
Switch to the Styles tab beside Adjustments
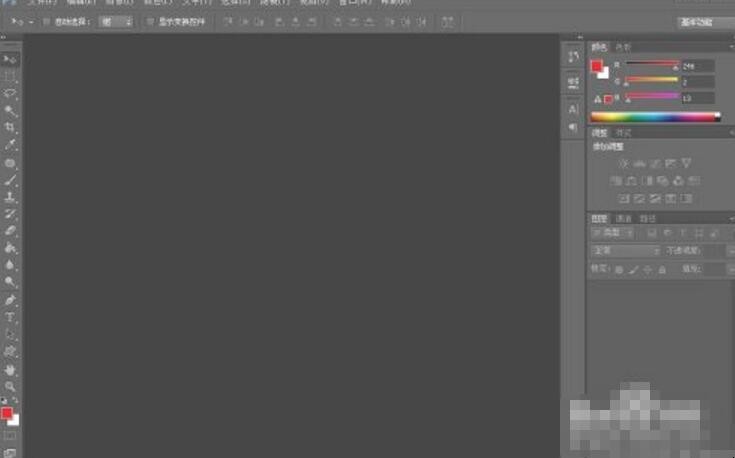click(x=623, y=133)
